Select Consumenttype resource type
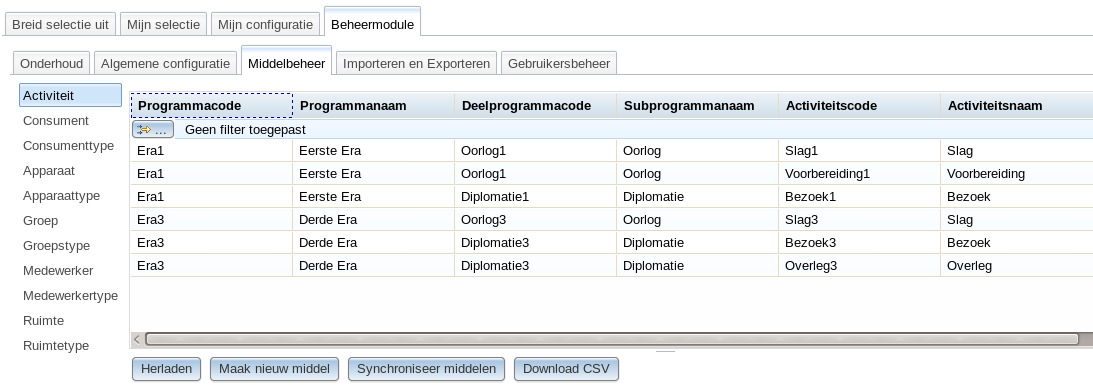 (x=68, y=146)
